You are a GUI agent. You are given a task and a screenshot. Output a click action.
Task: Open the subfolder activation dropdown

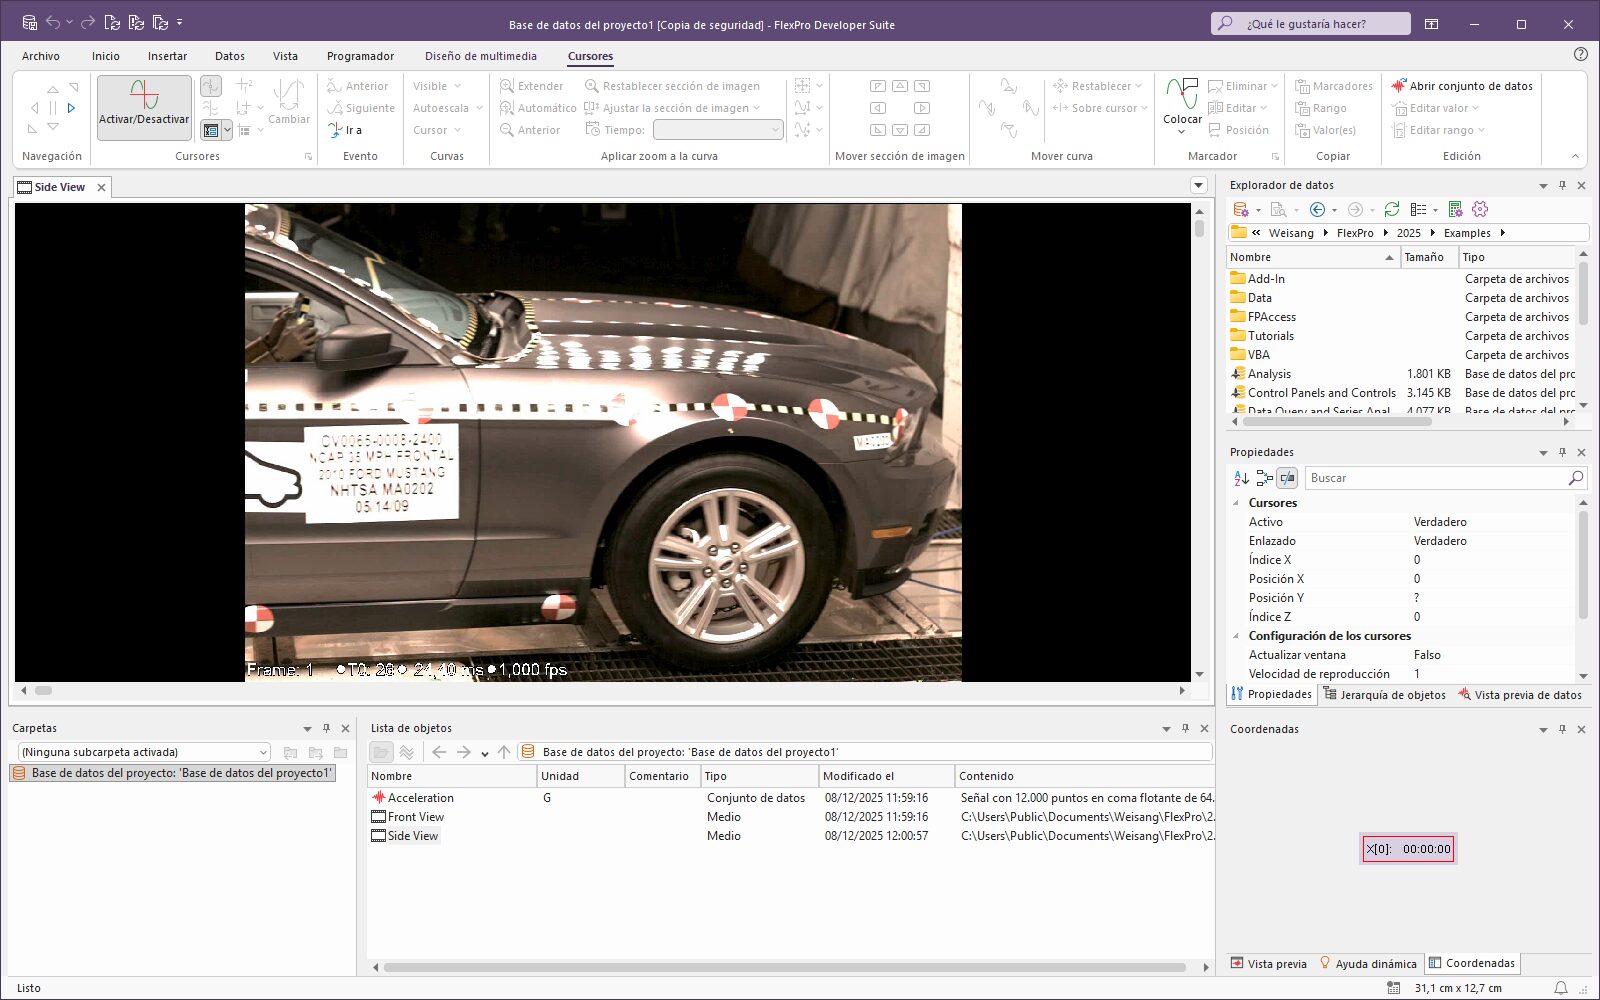click(x=263, y=752)
